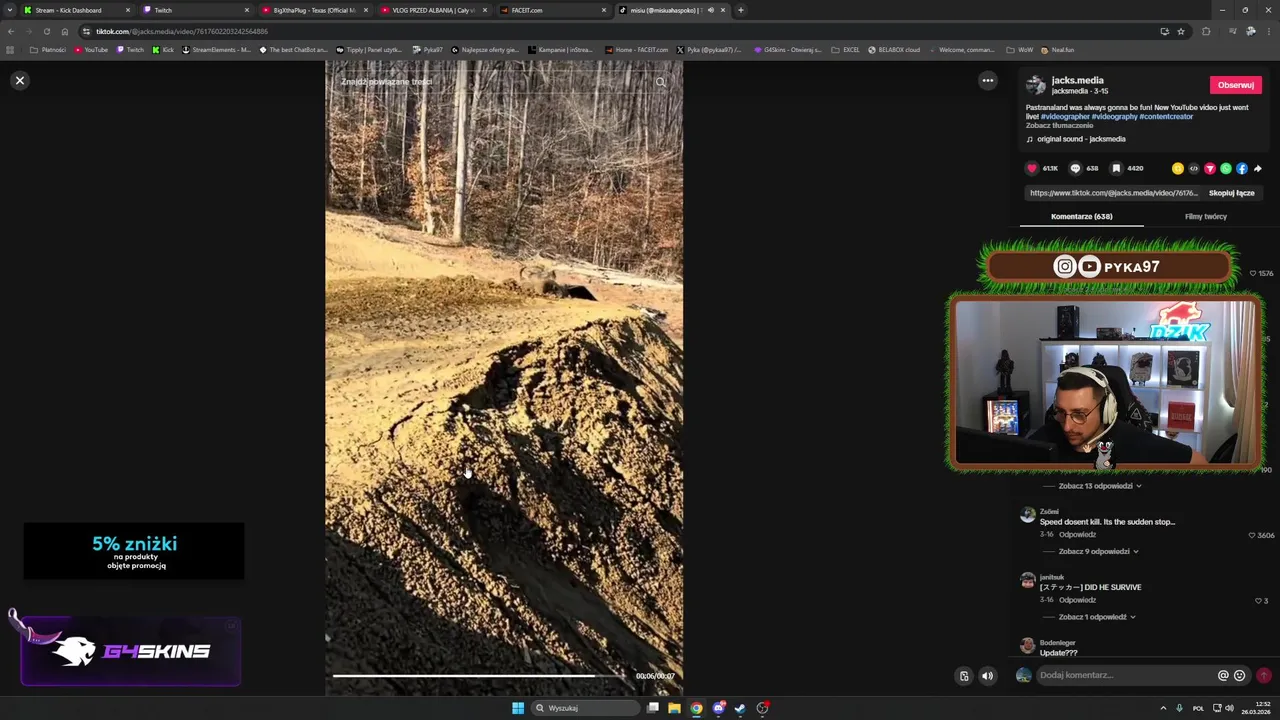Select the 'Komentarze (638)' tab
Image resolution: width=1280 pixels, height=720 pixels.
1081,216
